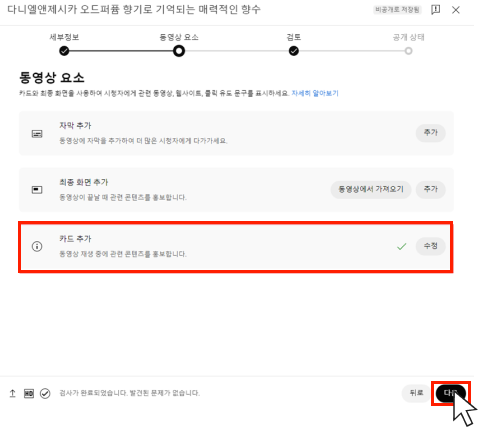Click the end screen icon beside 최종 화면 추가
This screenshot has width=478, height=427.
coord(37,190)
